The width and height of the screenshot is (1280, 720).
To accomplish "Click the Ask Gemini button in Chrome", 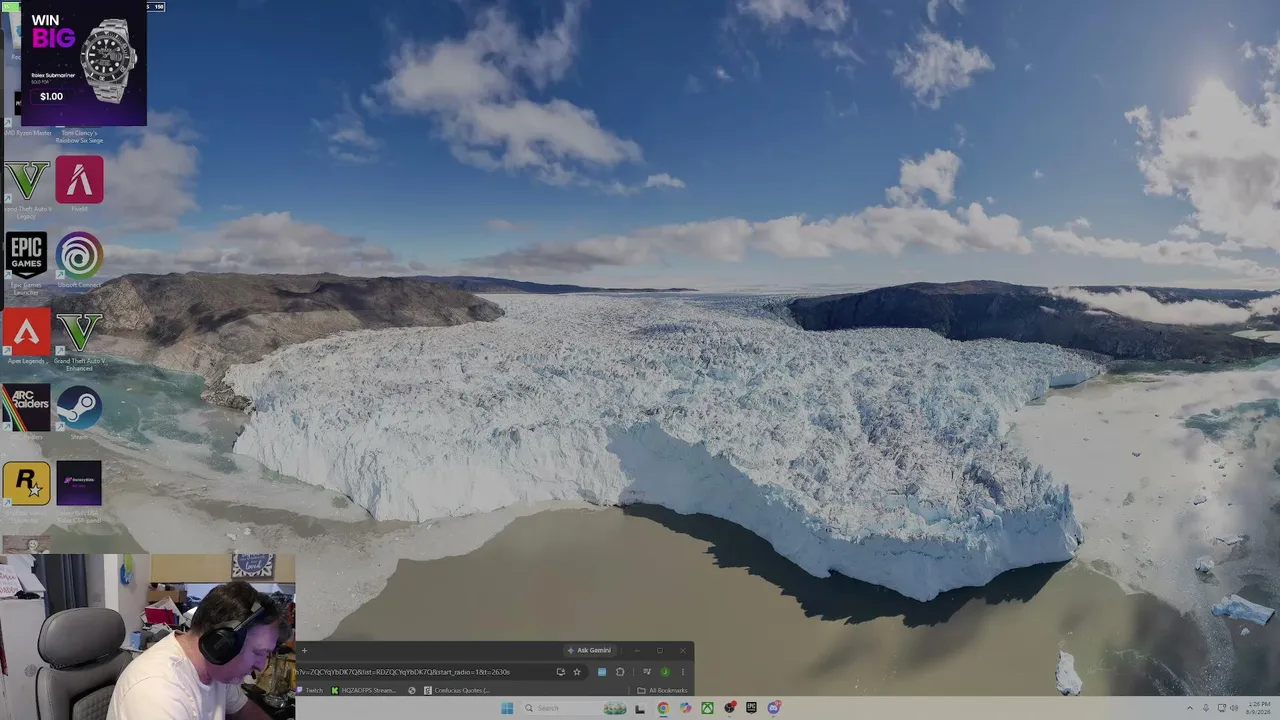I will [590, 650].
